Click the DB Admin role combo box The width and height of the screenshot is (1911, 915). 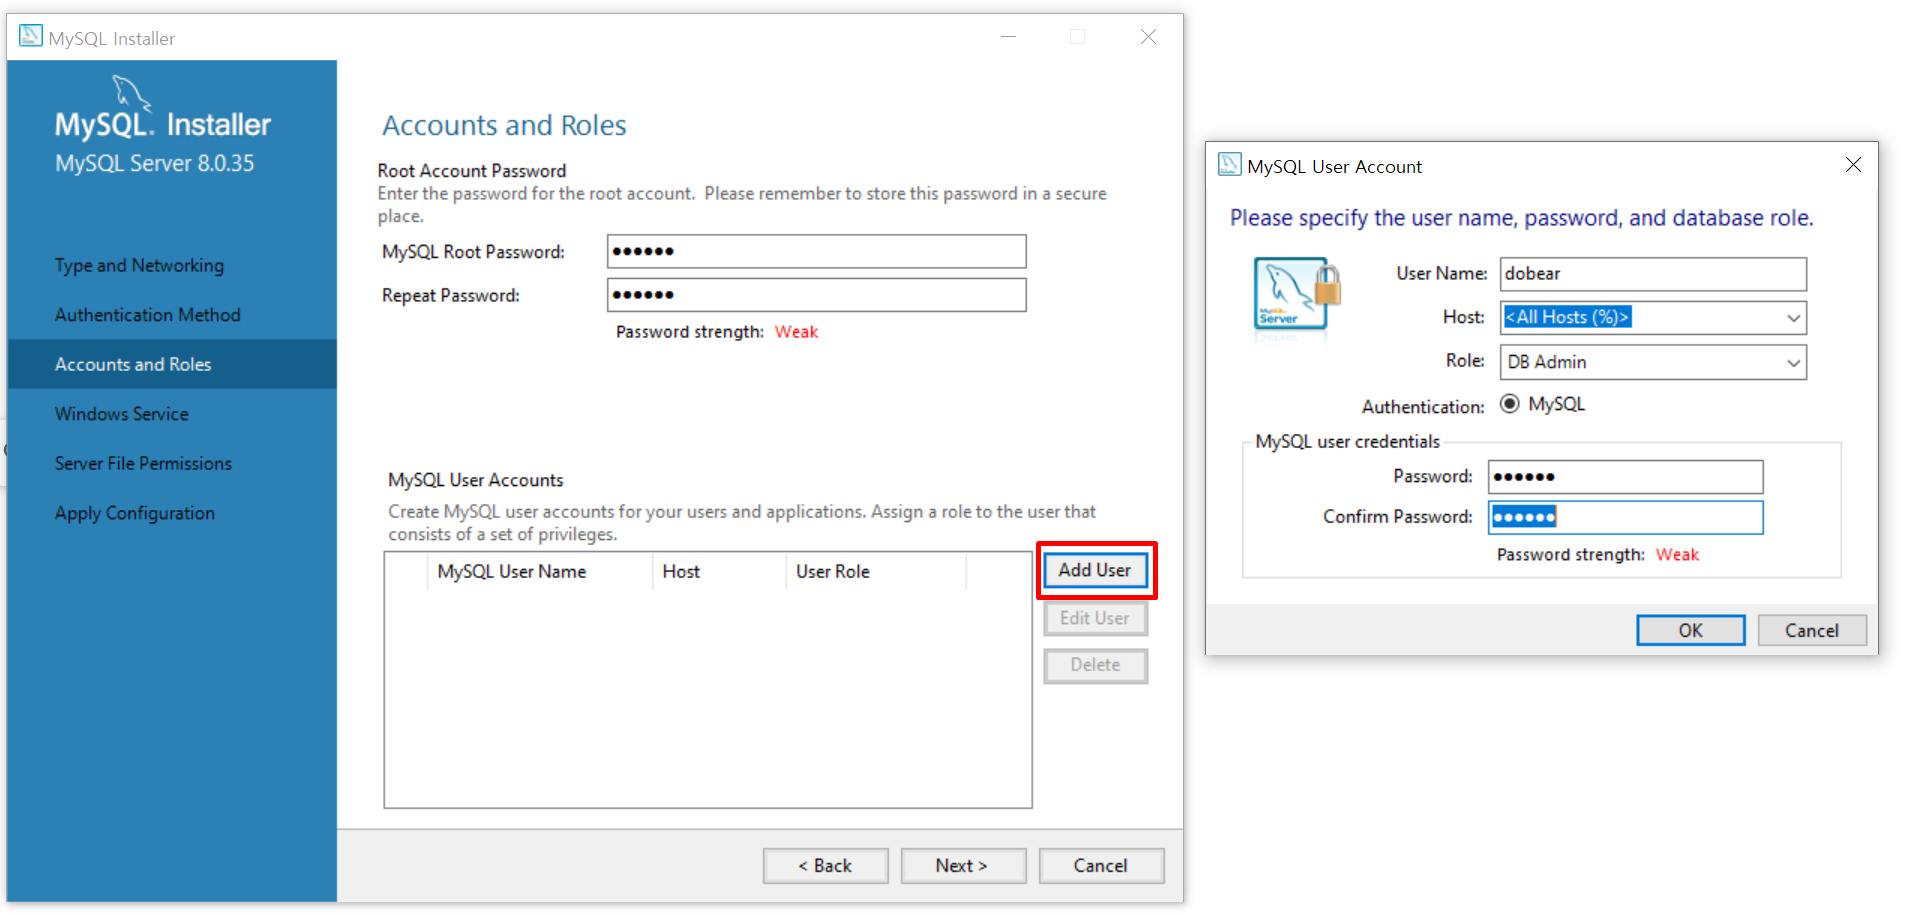[1653, 362]
